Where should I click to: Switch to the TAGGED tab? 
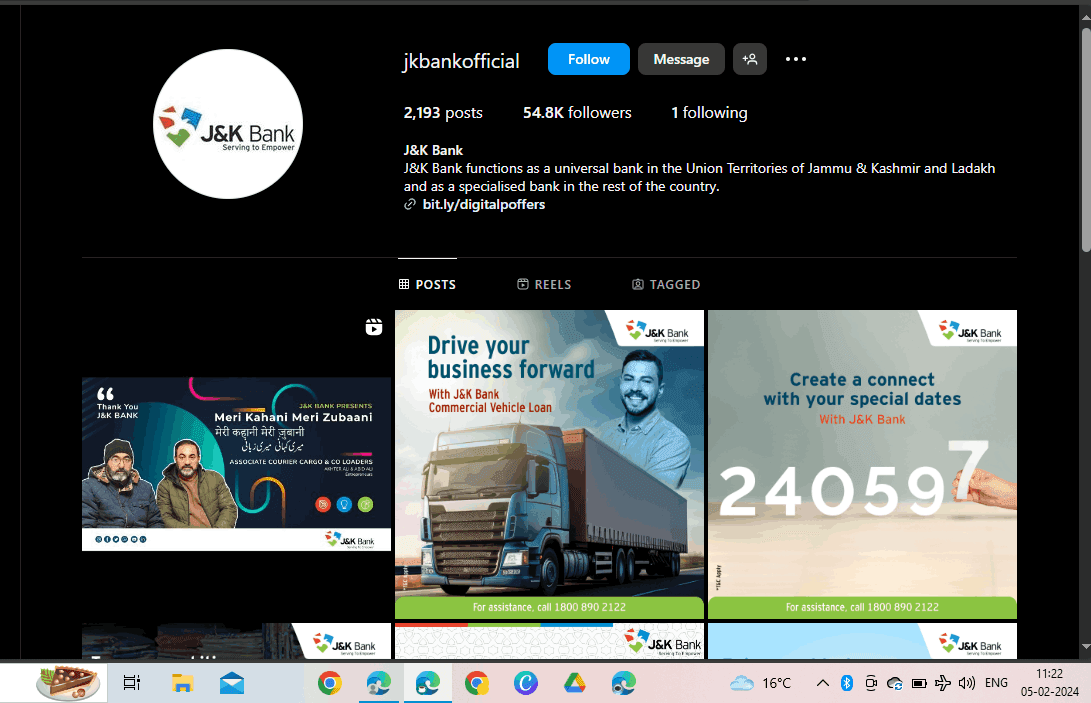[666, 284]
